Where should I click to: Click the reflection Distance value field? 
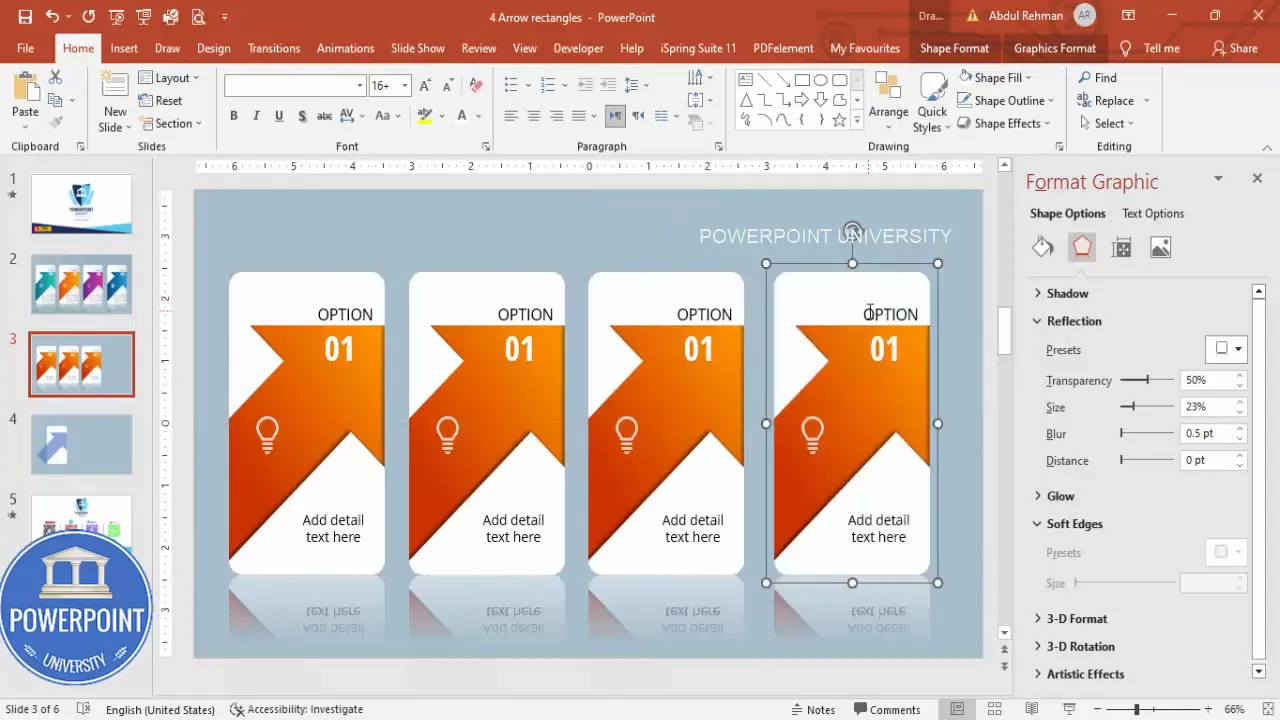1207,460
